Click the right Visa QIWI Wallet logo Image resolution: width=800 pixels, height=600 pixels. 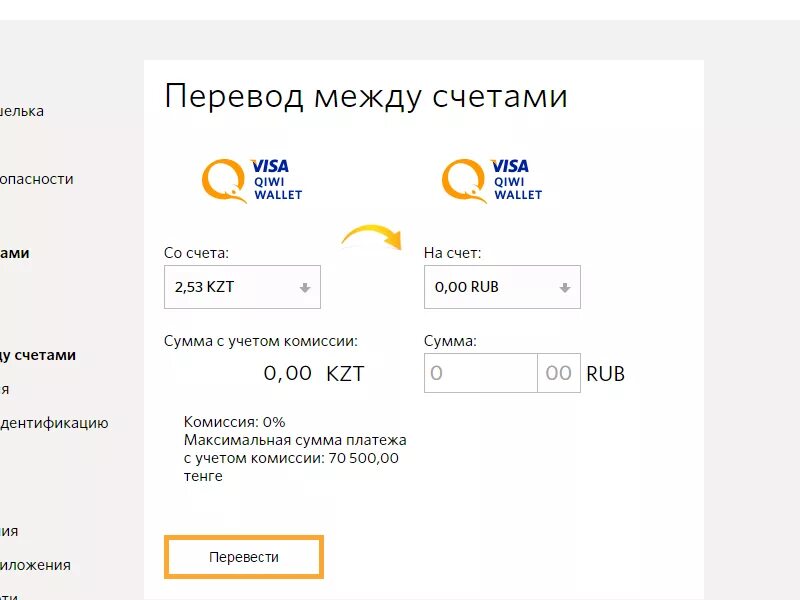point(492,180)
